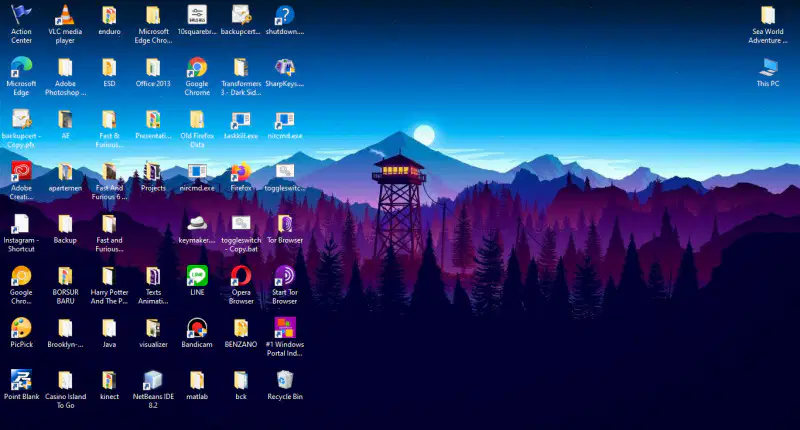
Task: Select the toggleswitc... batch file with gear icon
Action: pyautogui.click(x=285, y=172)
